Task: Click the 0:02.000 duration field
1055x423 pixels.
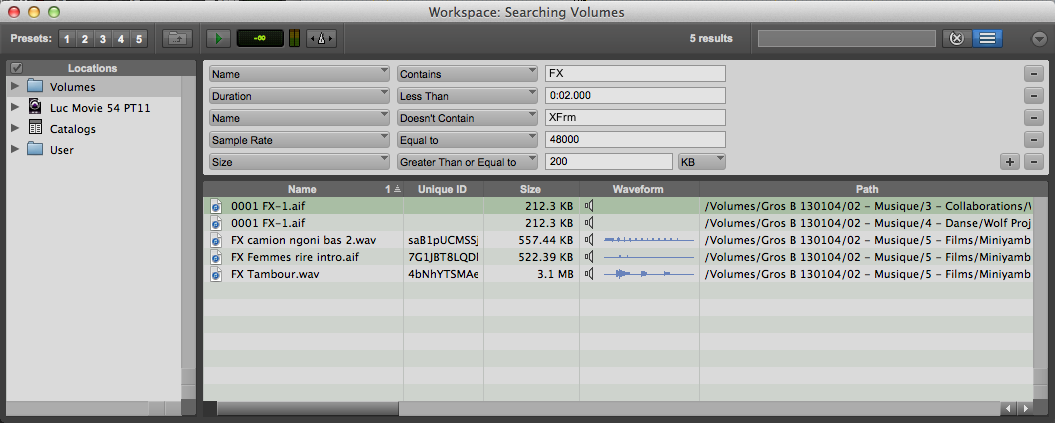Action: (x=635, y=95)
